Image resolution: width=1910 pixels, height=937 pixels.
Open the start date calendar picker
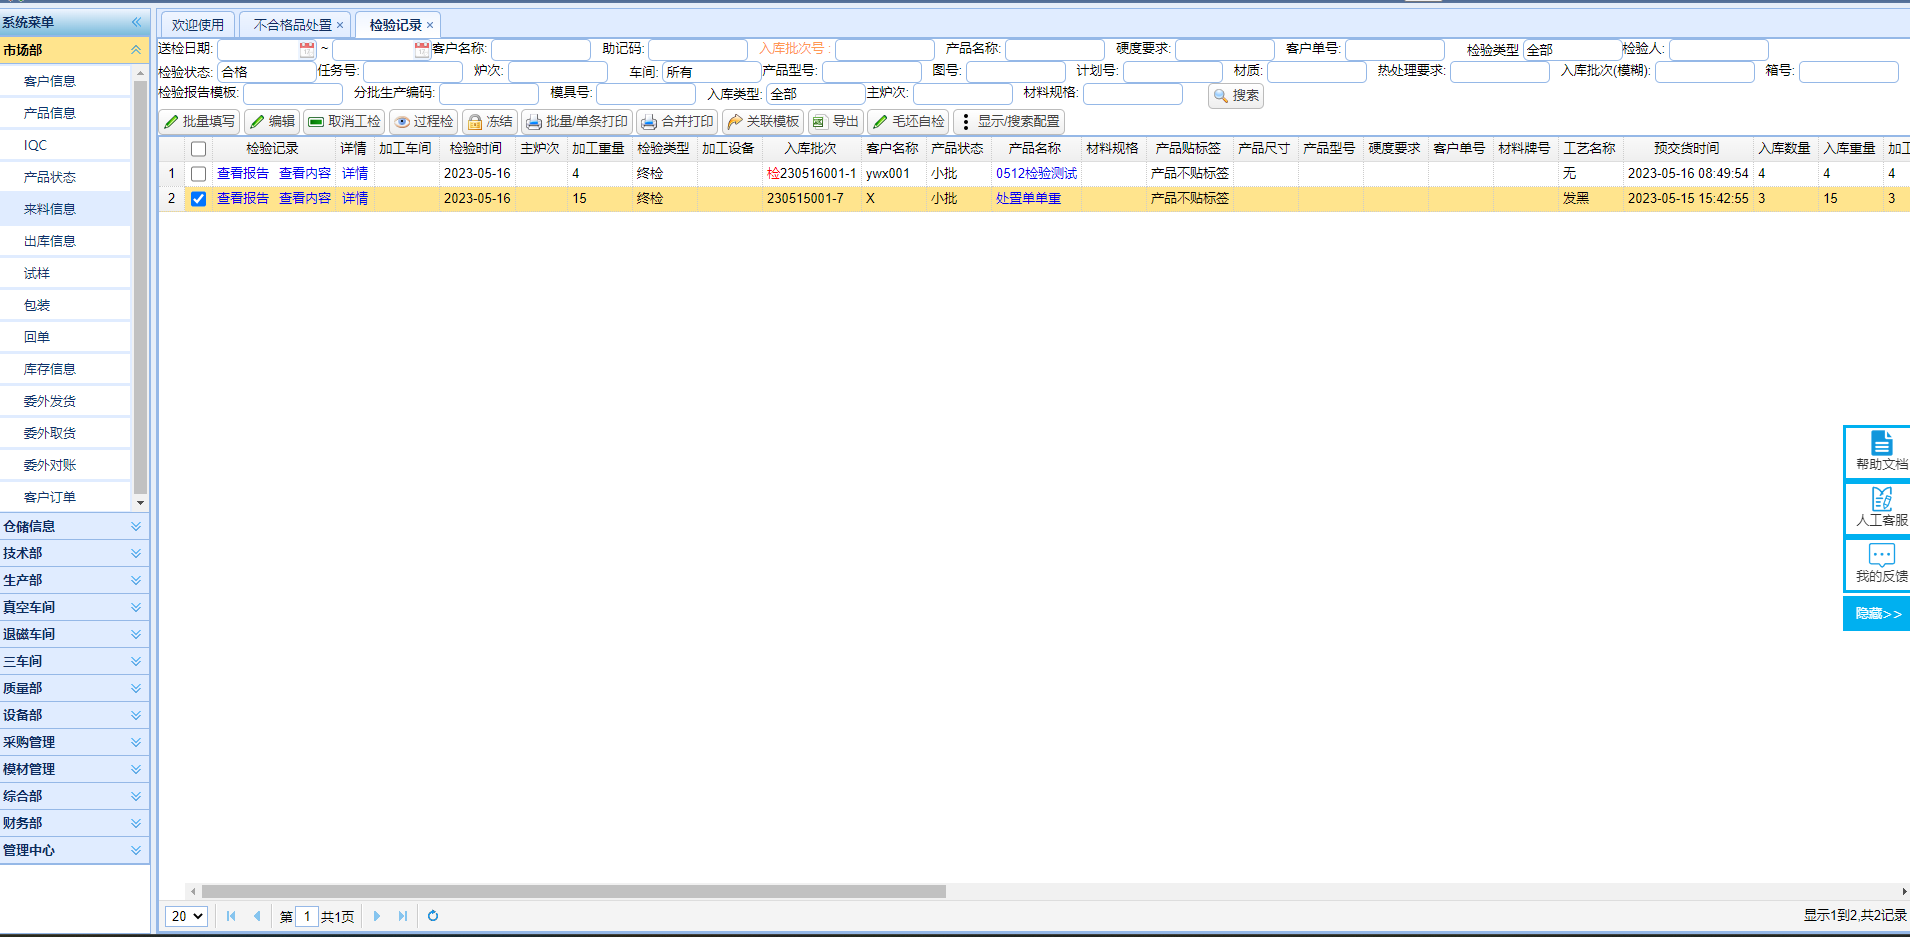tap(307, 49)
